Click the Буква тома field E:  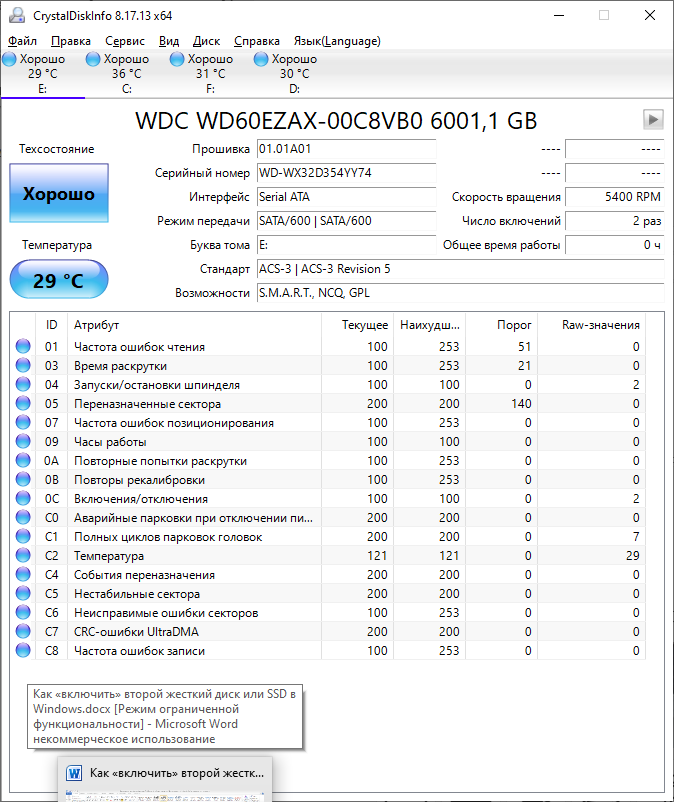(x=346, y=245)
